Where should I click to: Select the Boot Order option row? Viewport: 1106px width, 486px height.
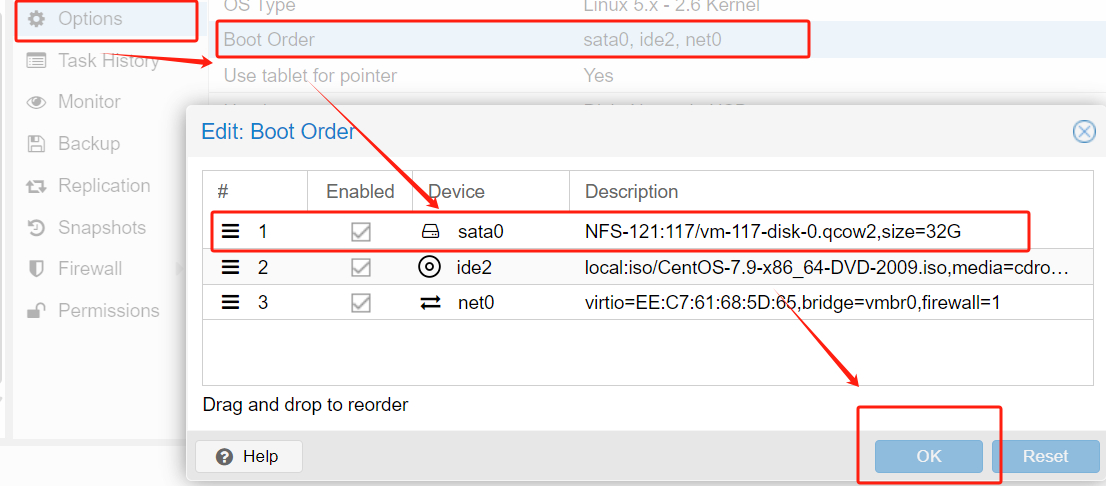657,40
